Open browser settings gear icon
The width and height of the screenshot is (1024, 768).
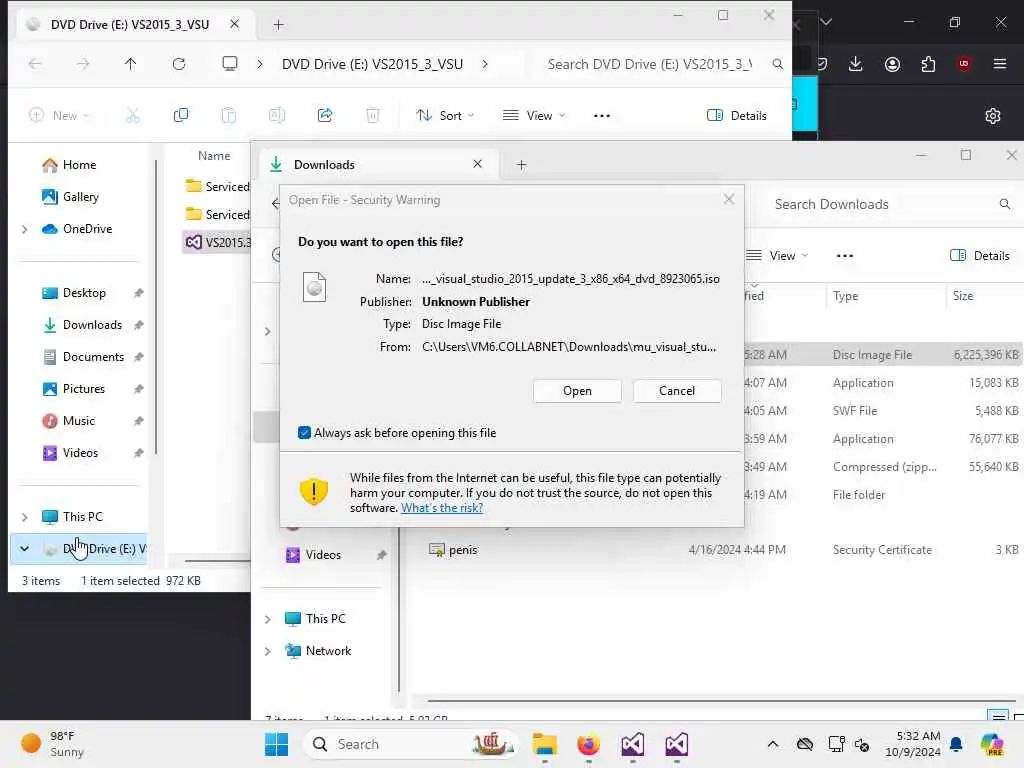[993, 116]
